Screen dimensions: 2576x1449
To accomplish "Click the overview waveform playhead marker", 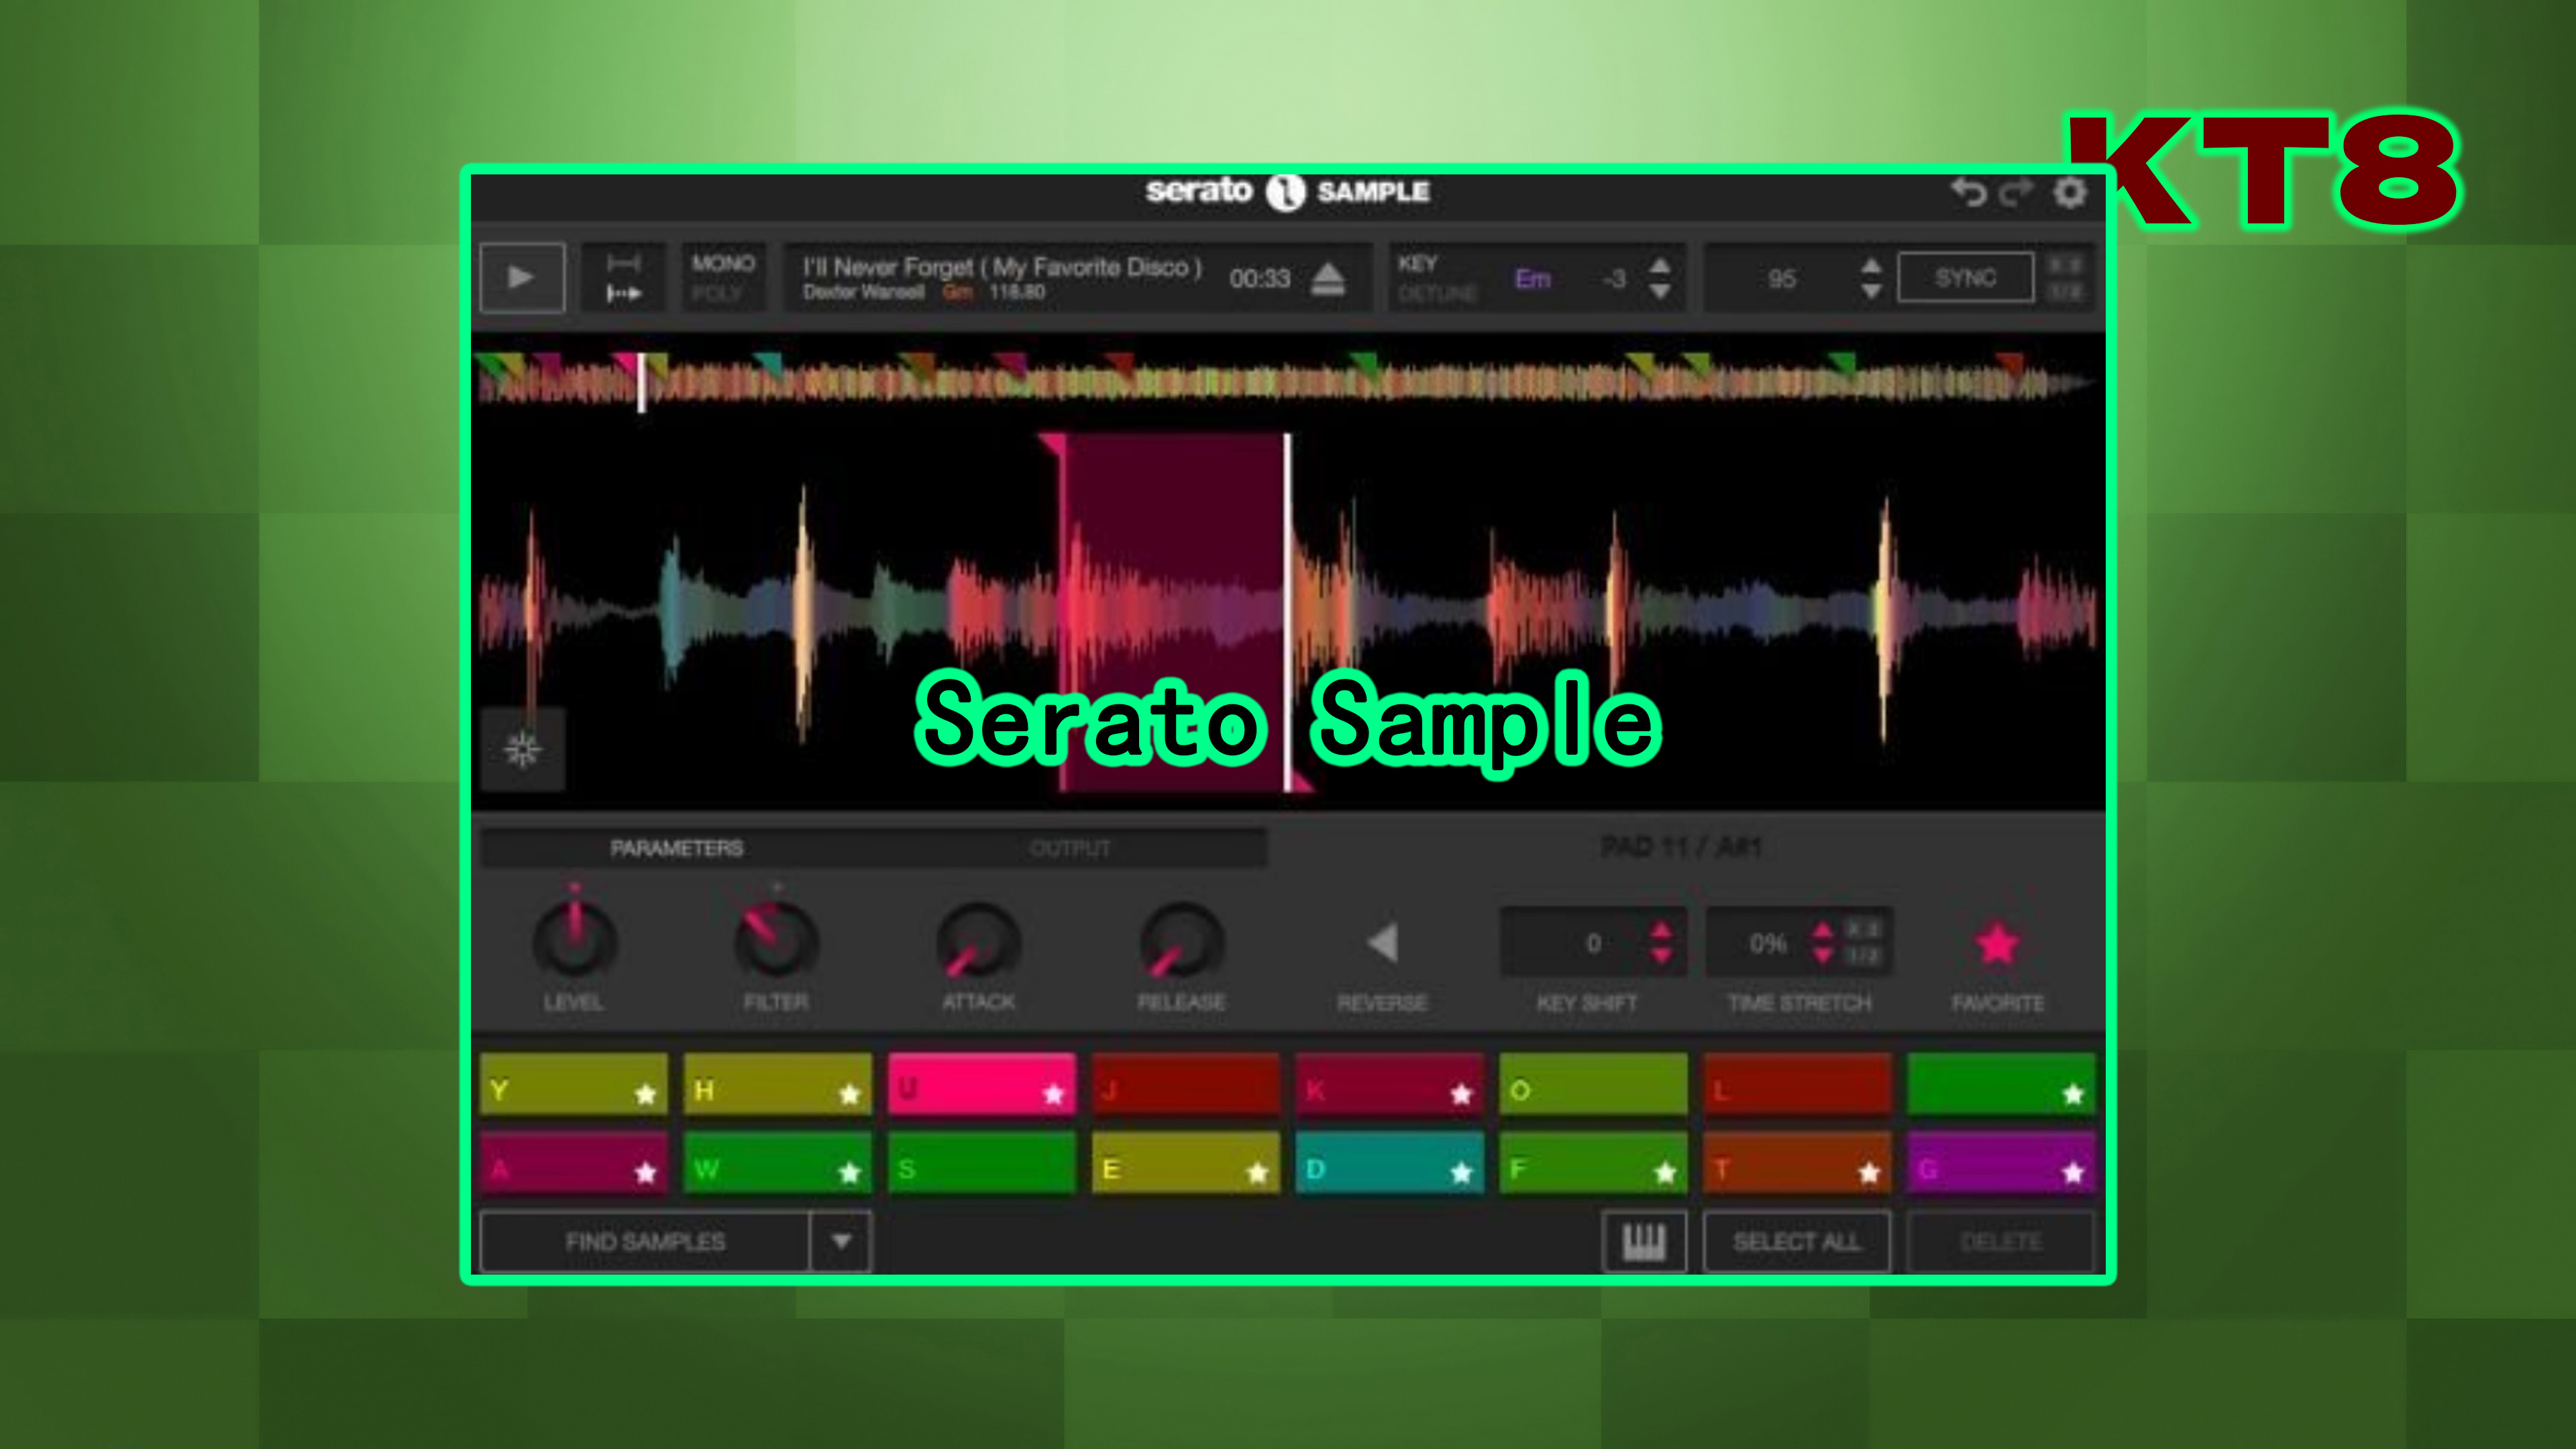I will point(642,381).
